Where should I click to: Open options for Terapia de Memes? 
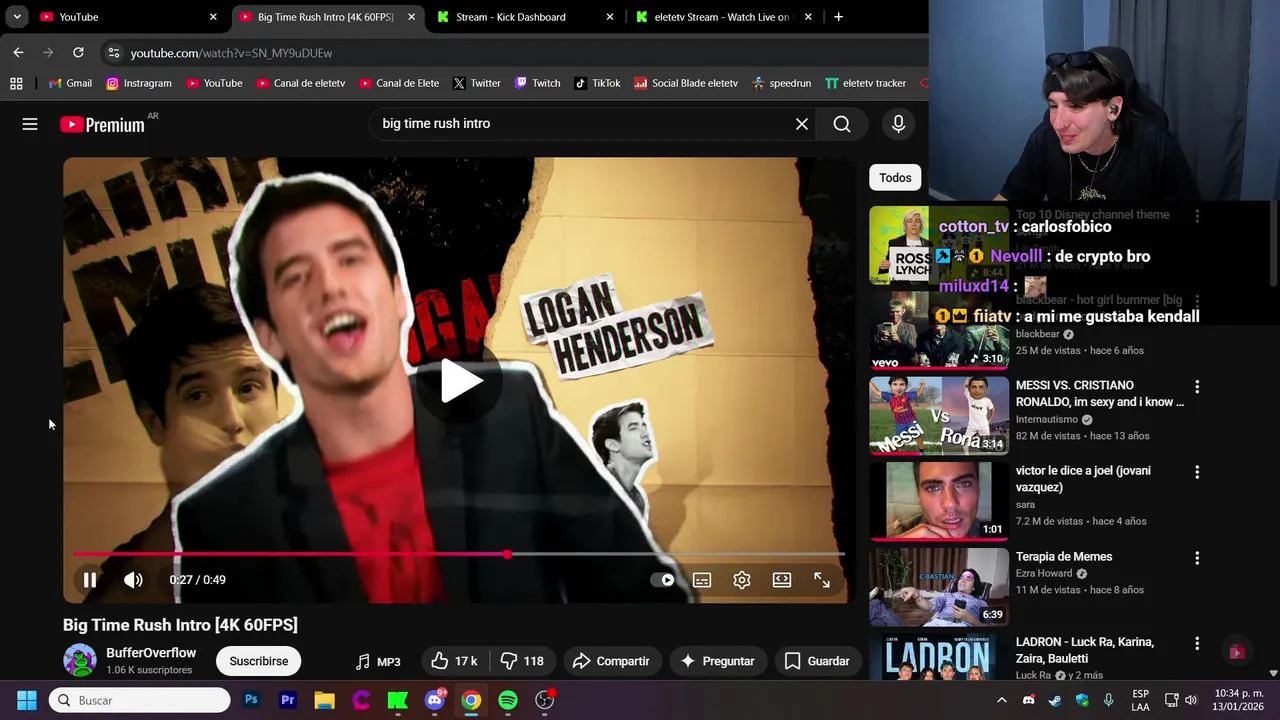click(x=1197, y=558)
